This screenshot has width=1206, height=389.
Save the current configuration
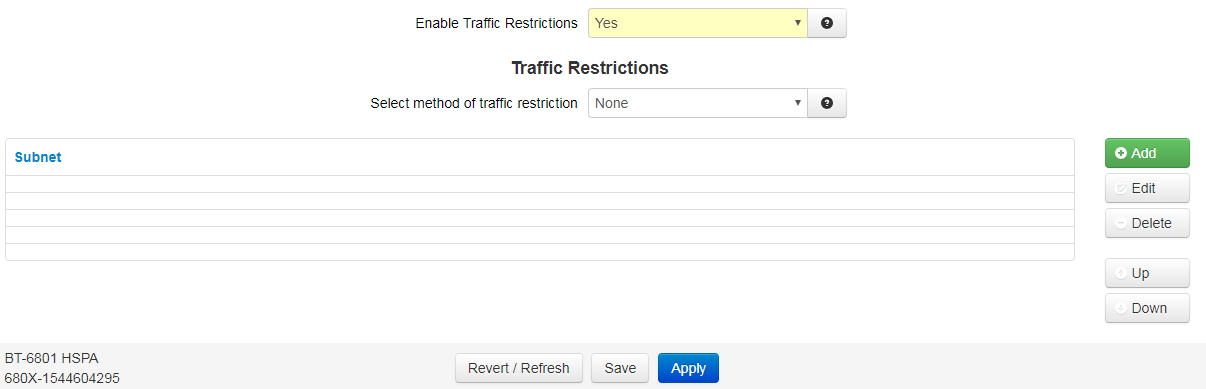620,368
